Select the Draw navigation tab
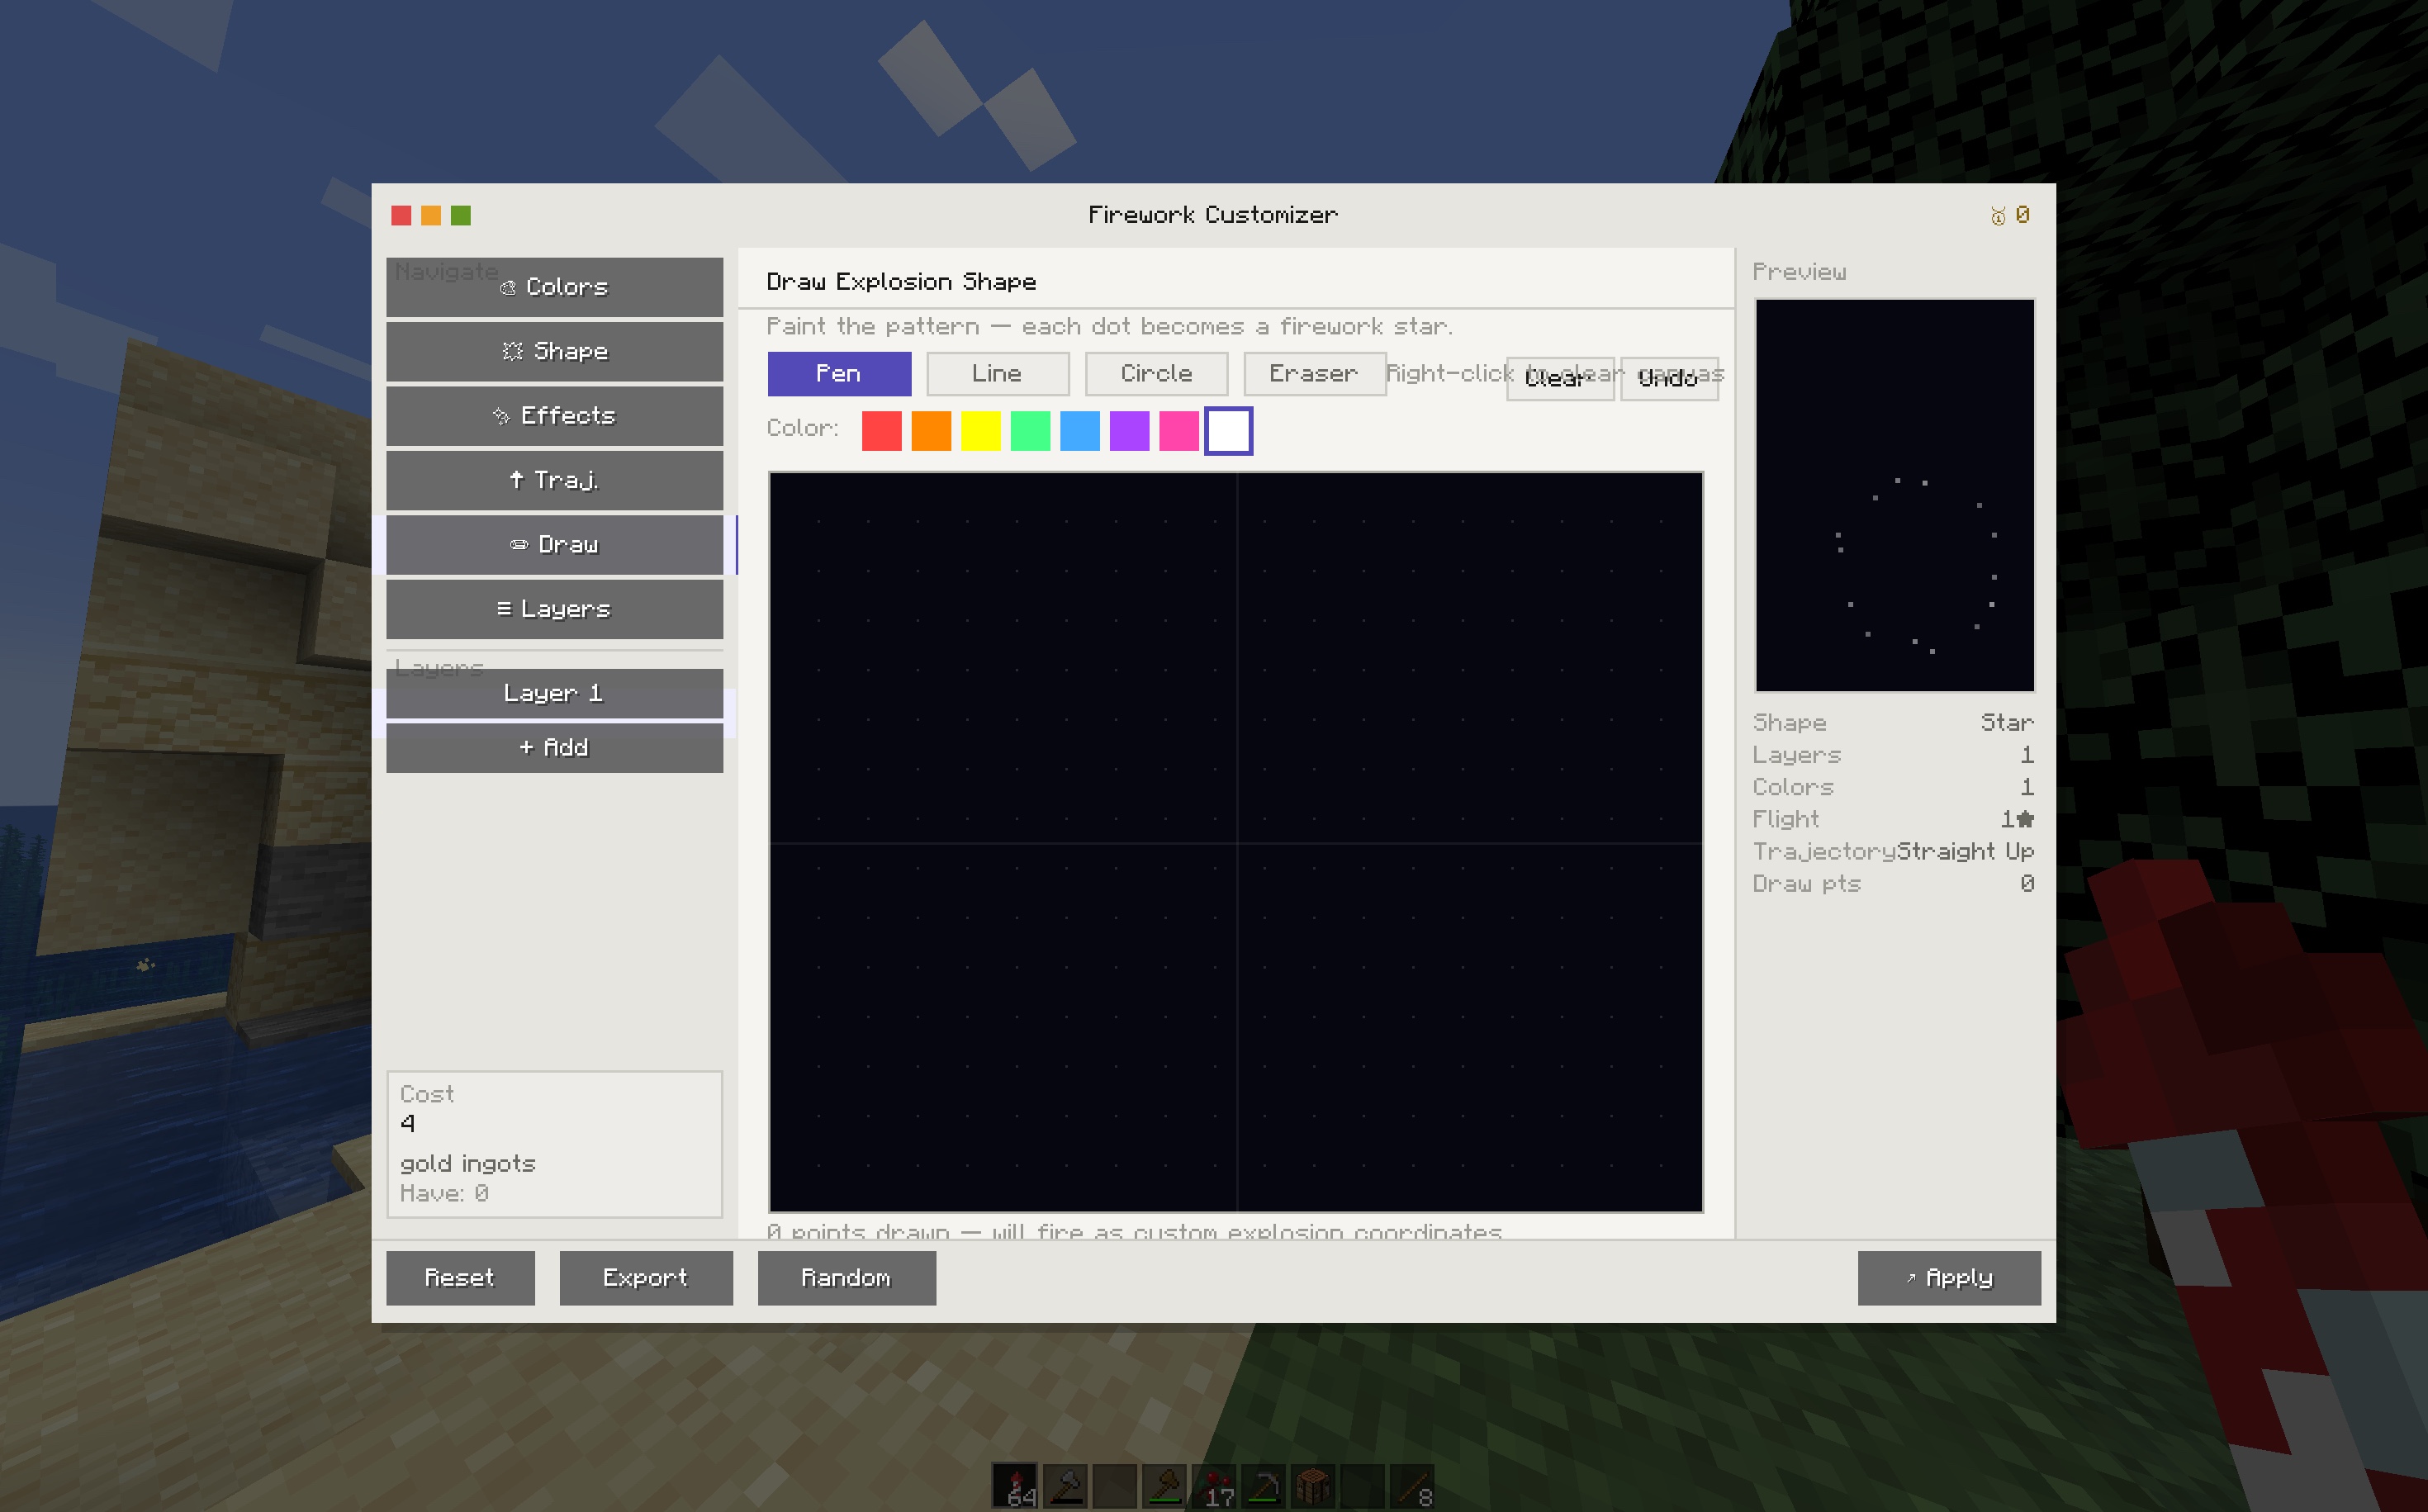The height and width of the screenshot is (1512, 2428). click(x=555, y=545)
